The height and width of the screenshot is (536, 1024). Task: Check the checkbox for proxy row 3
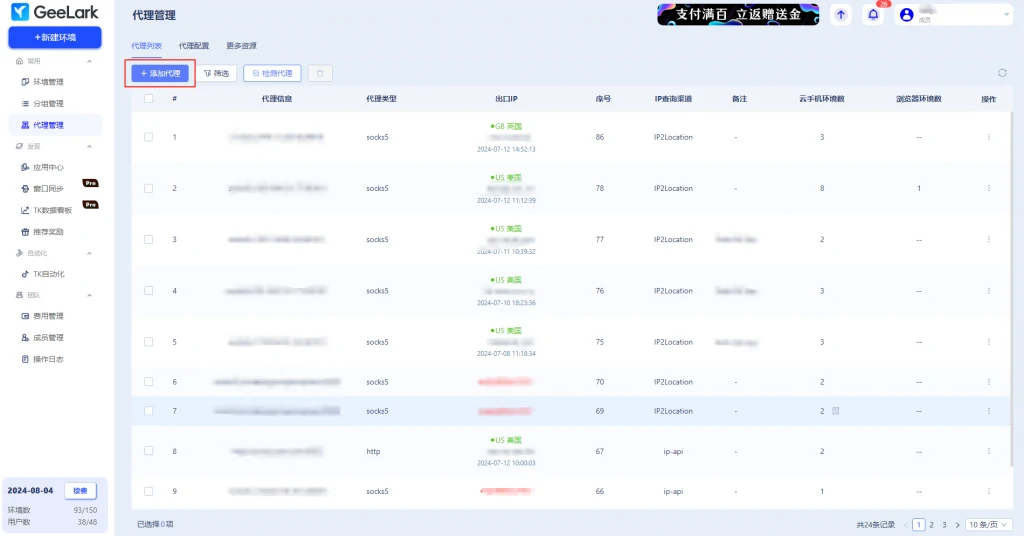[x=149, y=240]
